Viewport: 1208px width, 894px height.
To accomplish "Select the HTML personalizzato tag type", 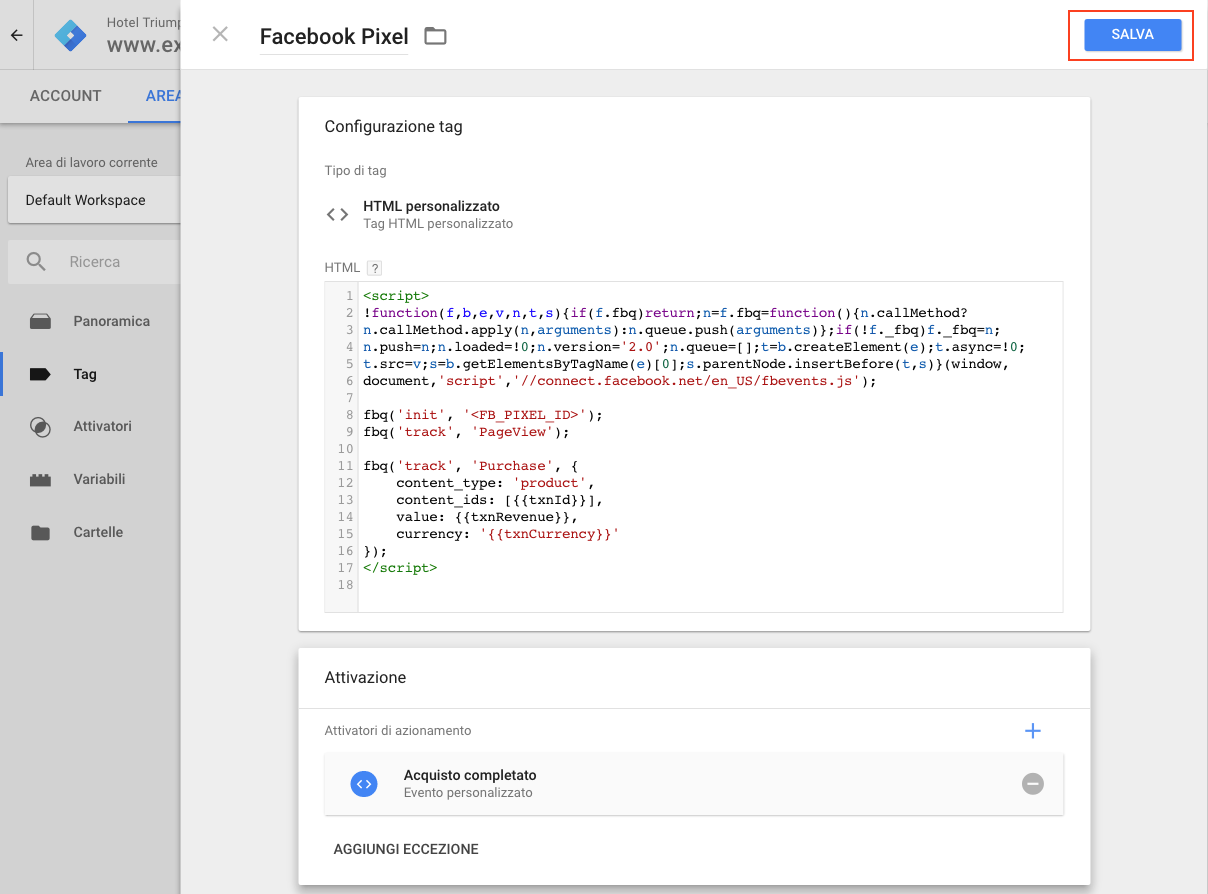I will 431,214.
